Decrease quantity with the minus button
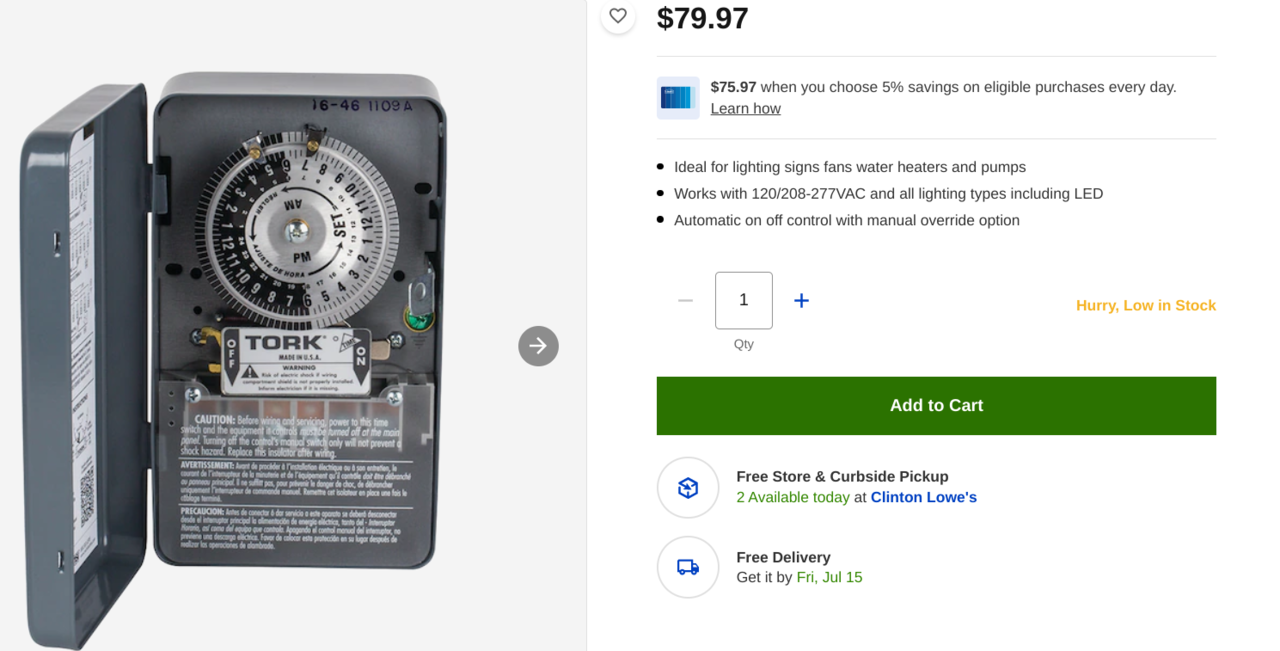This screenshot has width=1280, height=651. coord(685,300)
